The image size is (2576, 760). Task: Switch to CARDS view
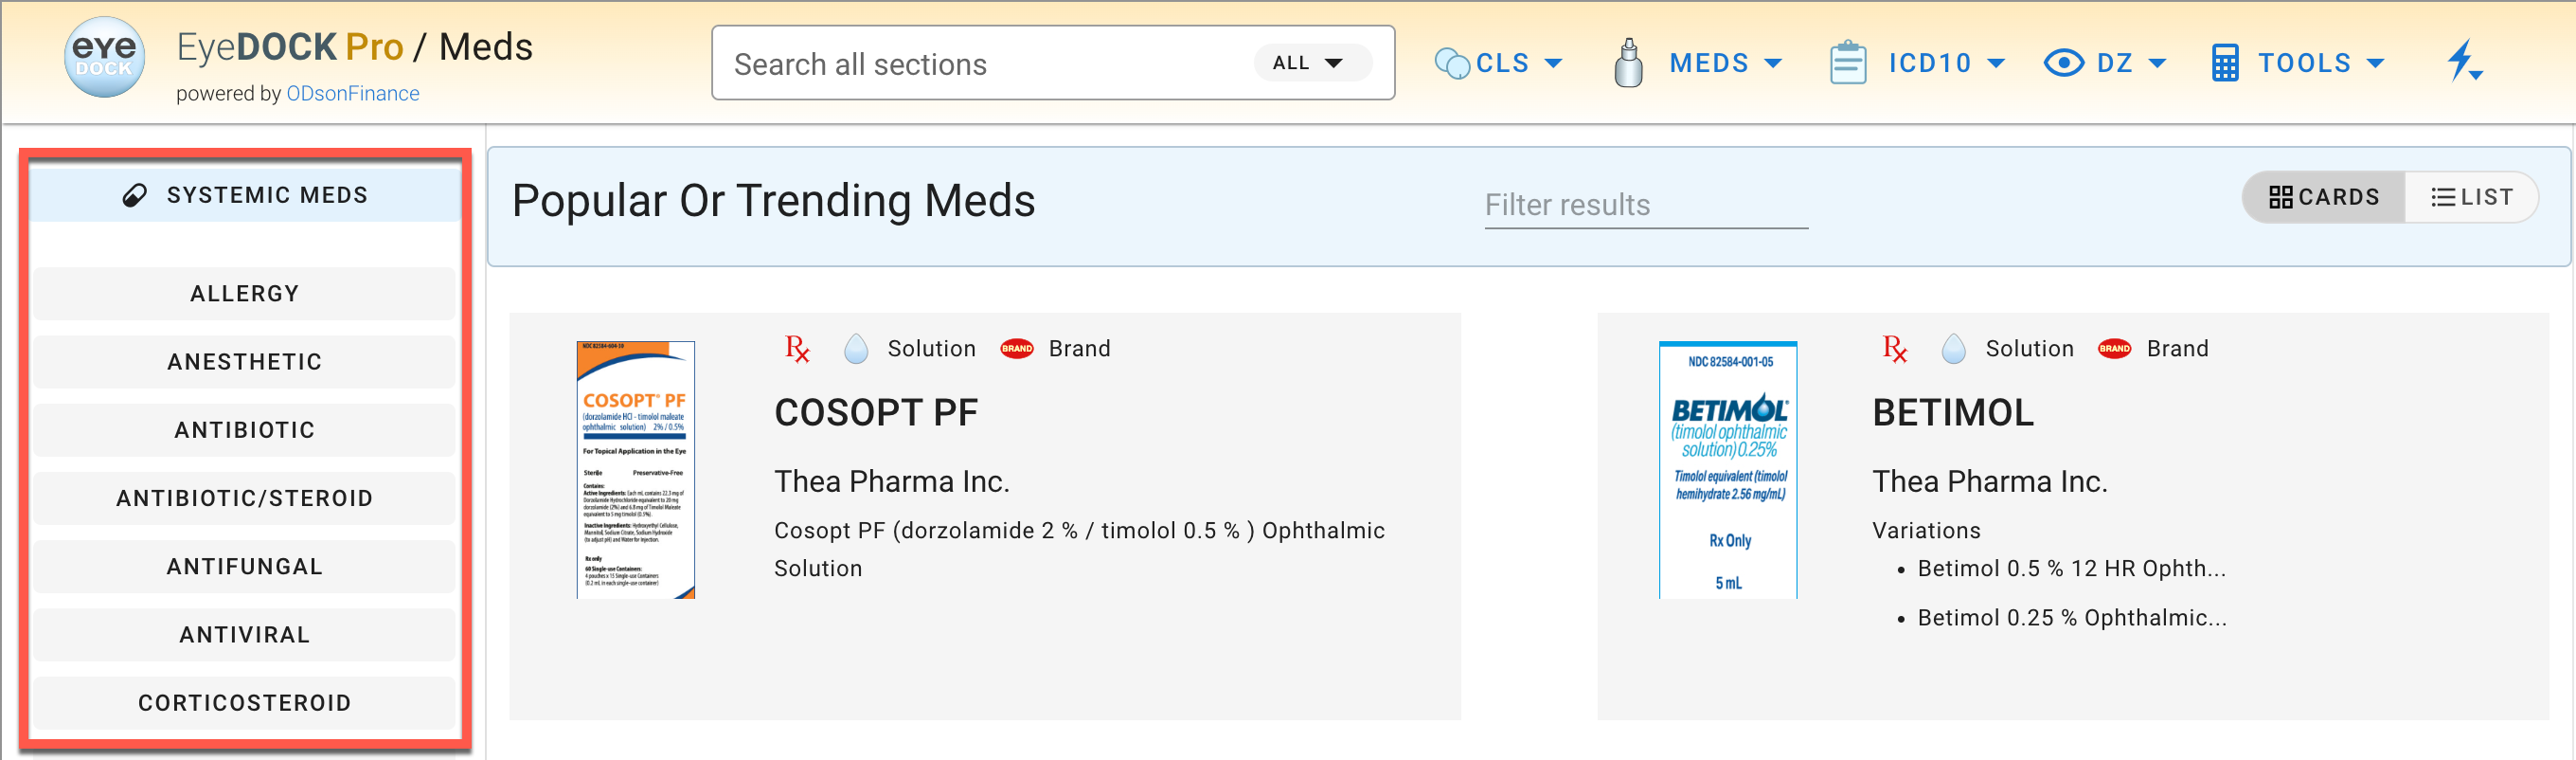(x=2323, y=197)
